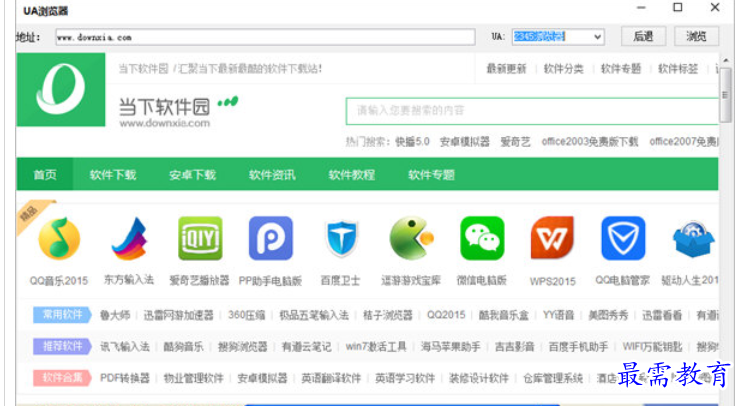This screenshot has width=739, height=406.
Task: Open the 物业管理软件 link
Action: tap(193, 378)
